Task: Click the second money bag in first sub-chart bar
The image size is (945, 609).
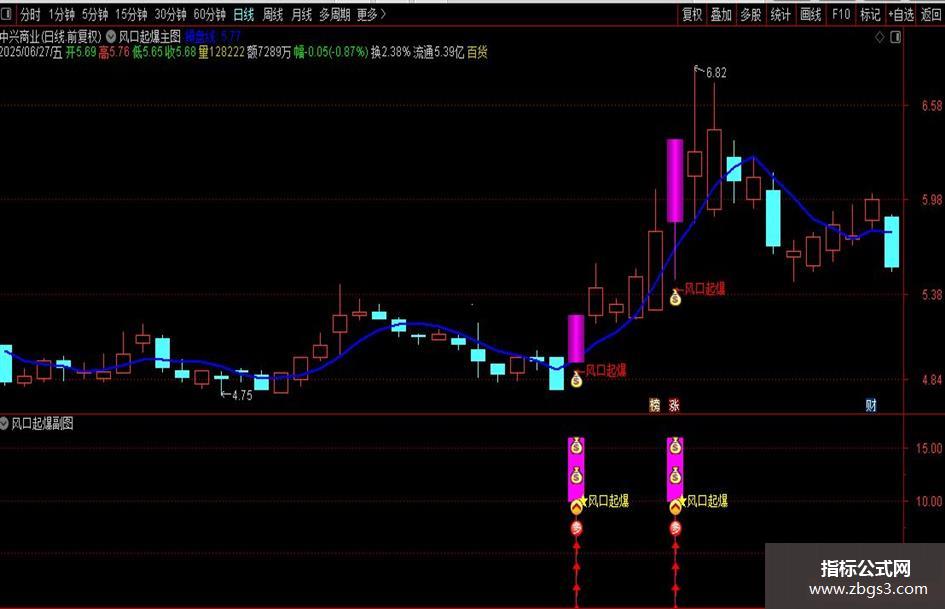Action: pos(576,476)
